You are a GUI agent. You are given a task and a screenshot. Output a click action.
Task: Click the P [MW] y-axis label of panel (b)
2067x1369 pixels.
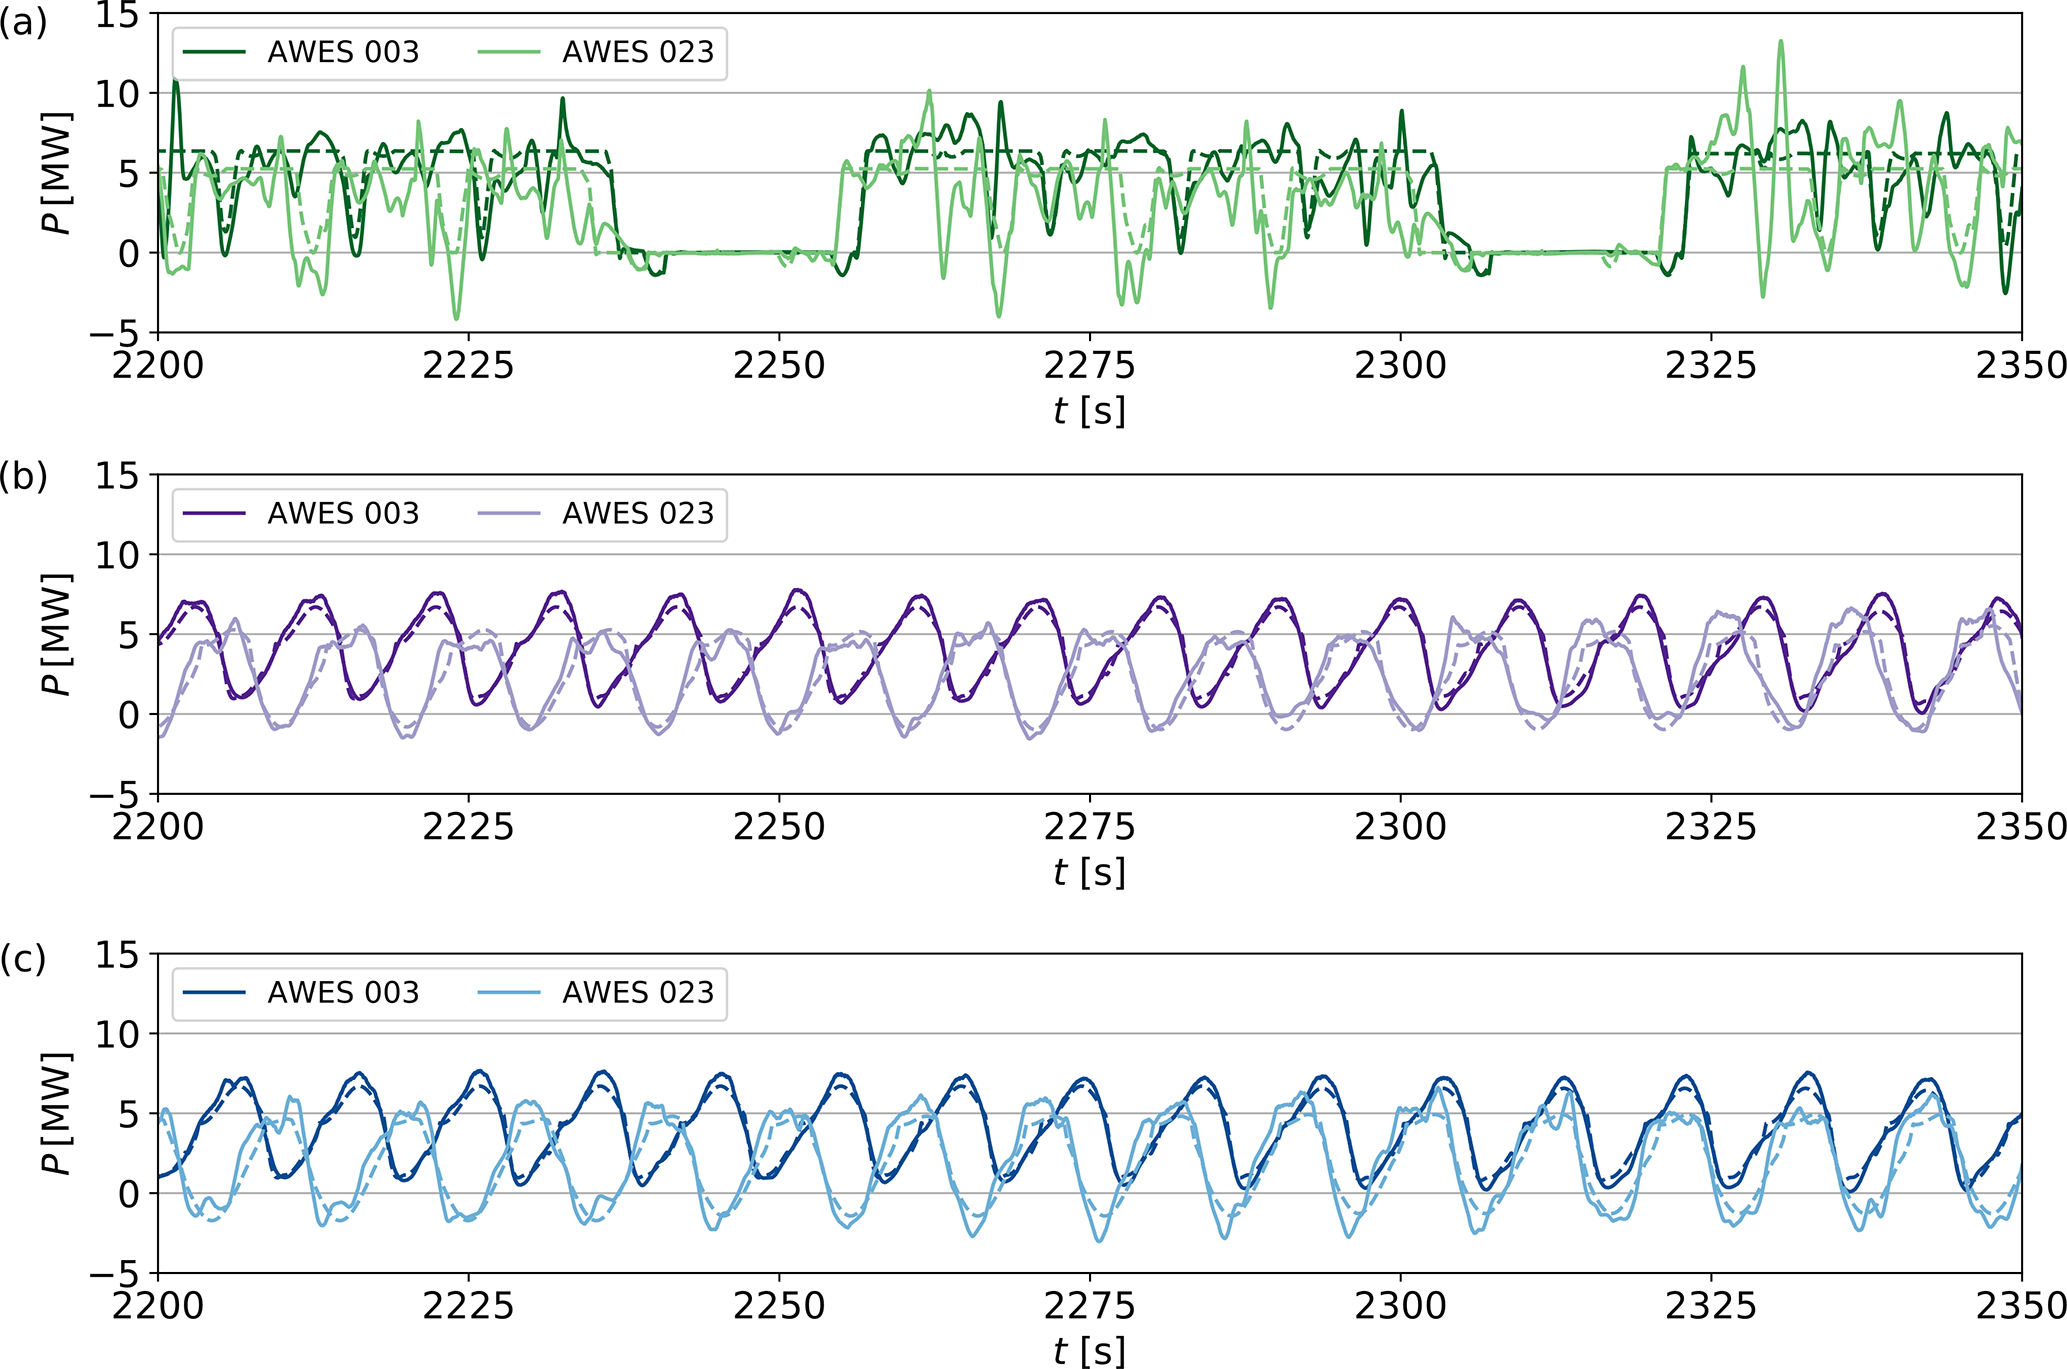pyautogui.click(x=59, y=634)
